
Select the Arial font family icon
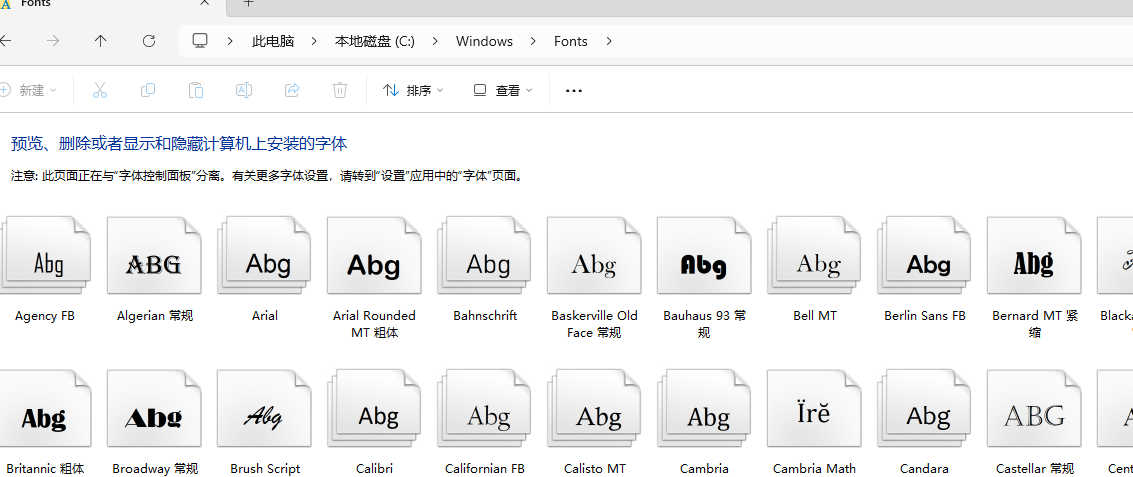coord(264,257)
